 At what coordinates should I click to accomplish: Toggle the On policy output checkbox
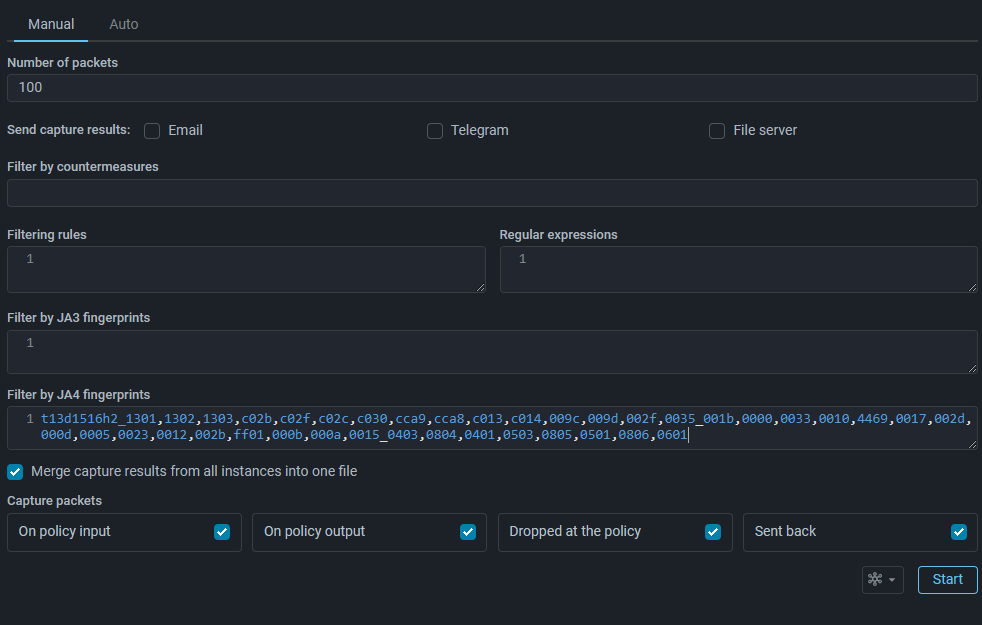pos(468,532)
